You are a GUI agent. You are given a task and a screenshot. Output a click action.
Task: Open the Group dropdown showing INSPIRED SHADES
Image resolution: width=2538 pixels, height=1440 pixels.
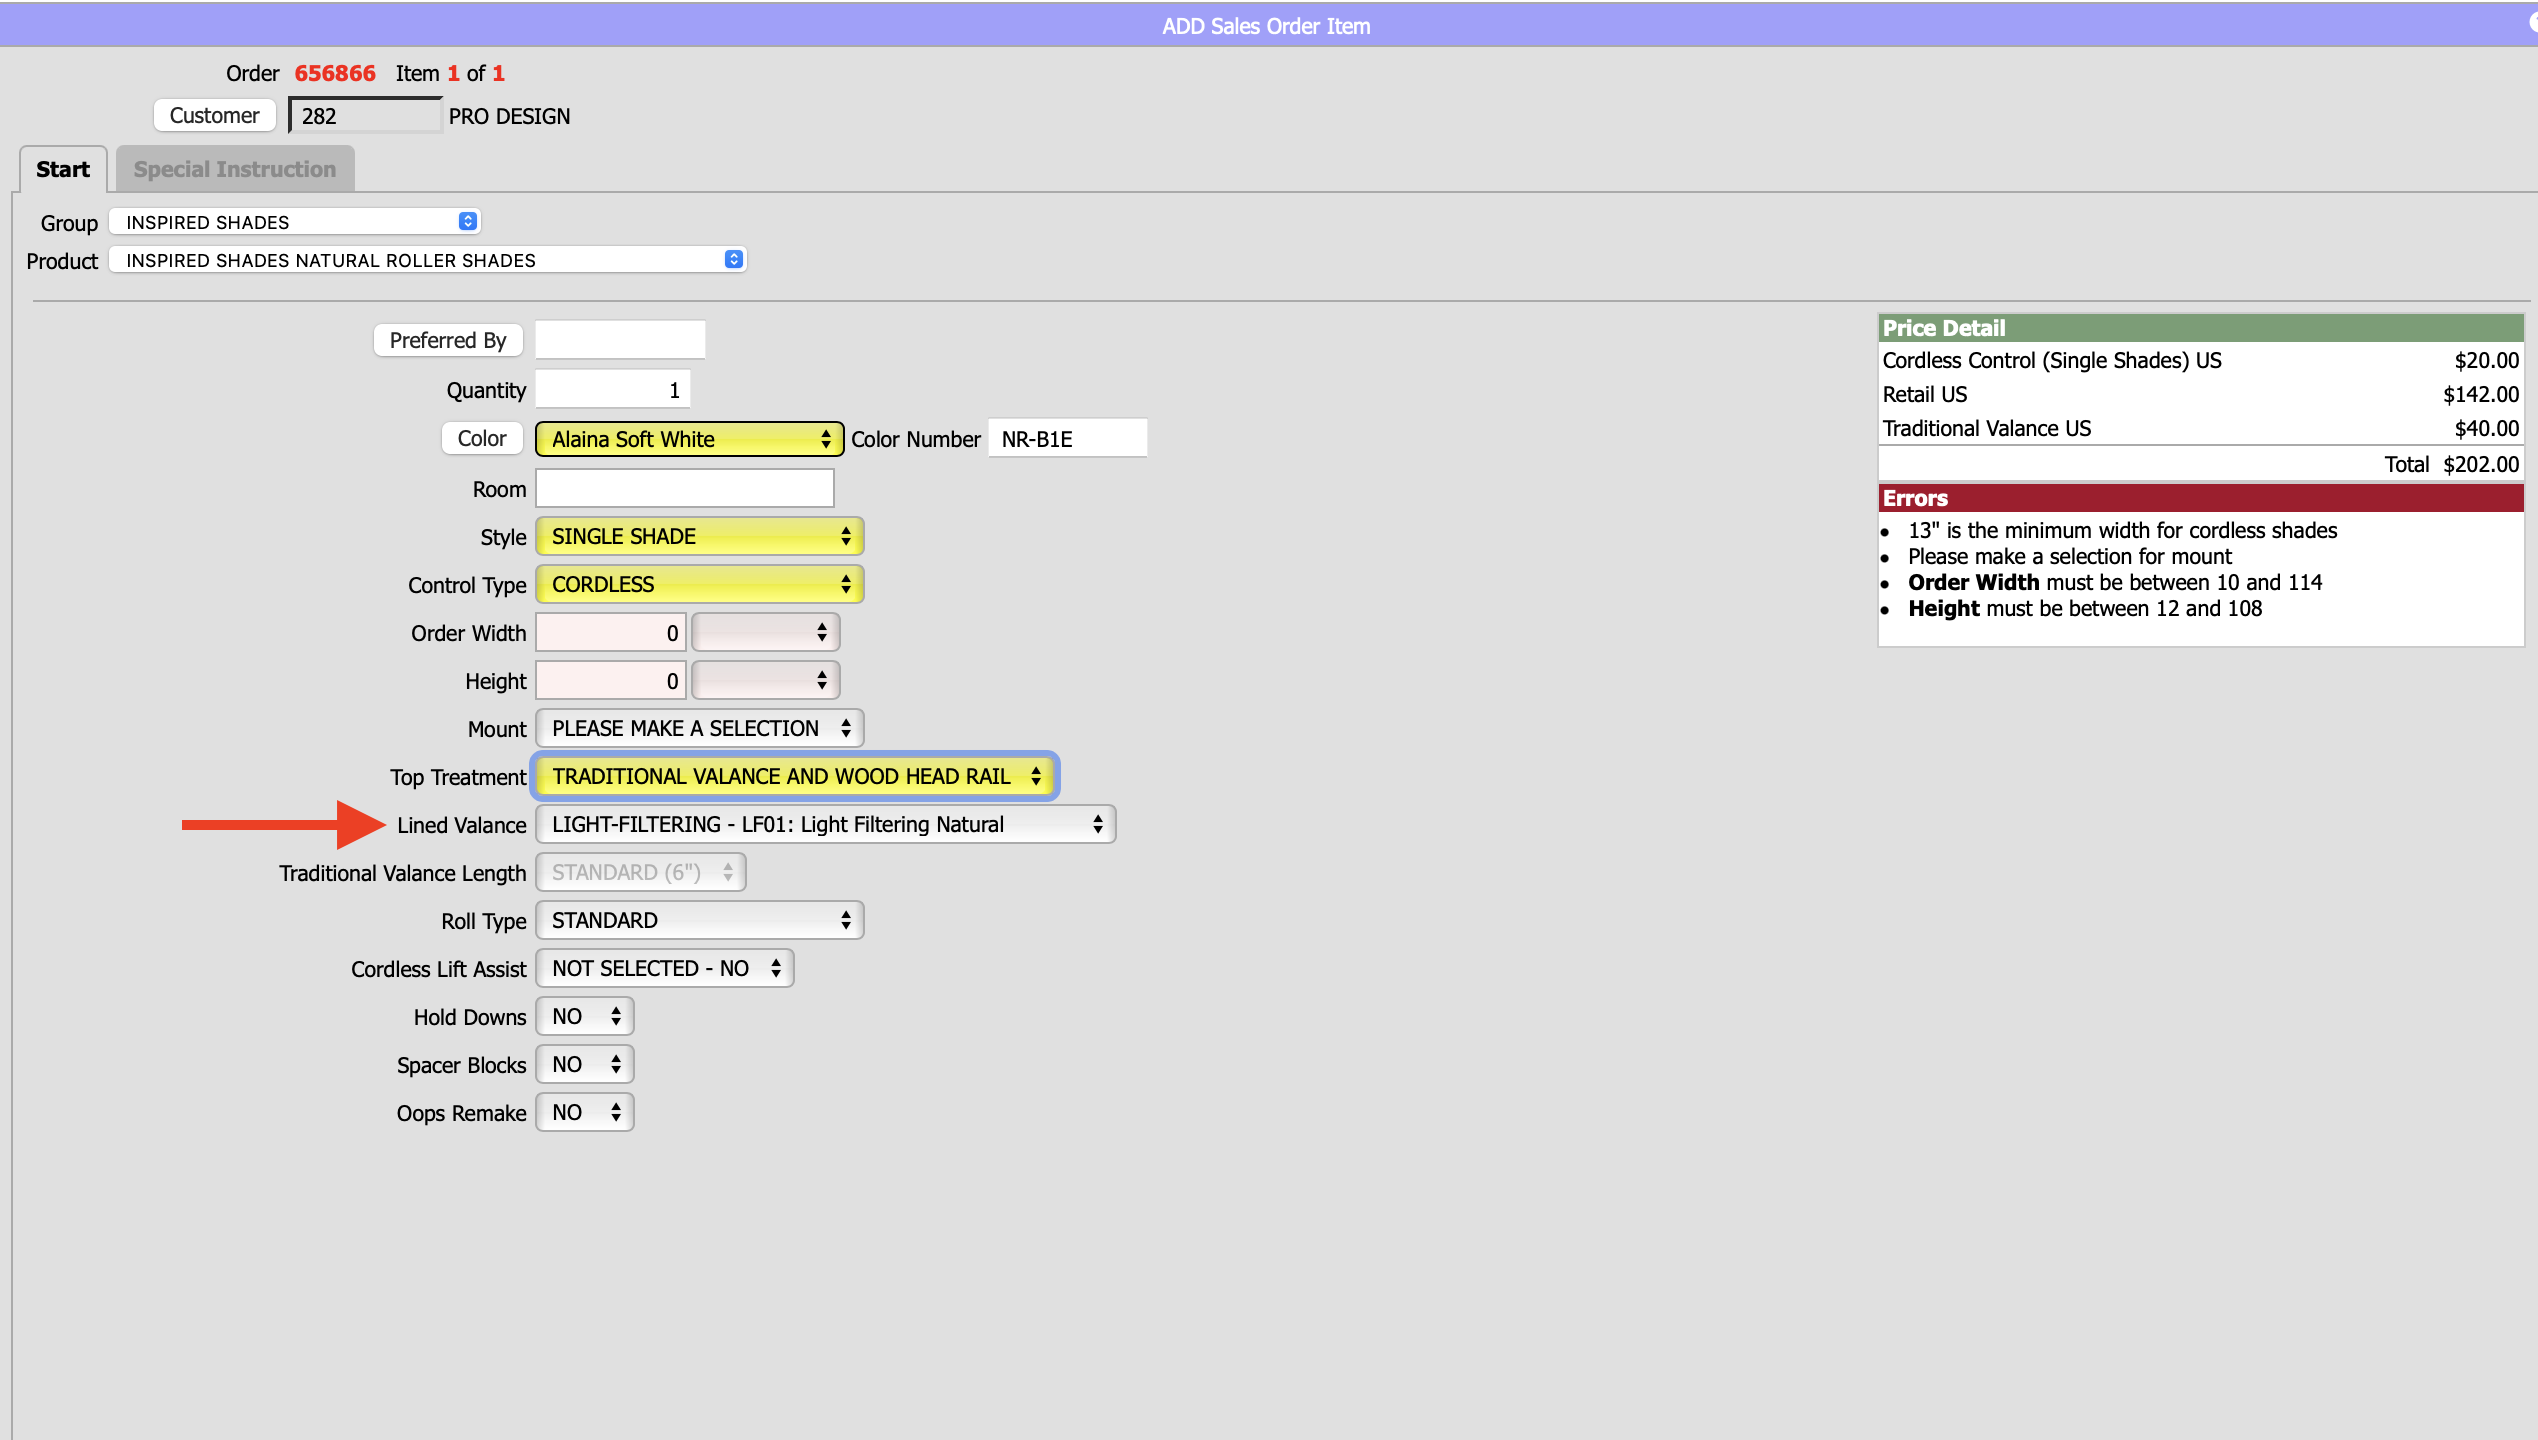click(x=294, y=222)
